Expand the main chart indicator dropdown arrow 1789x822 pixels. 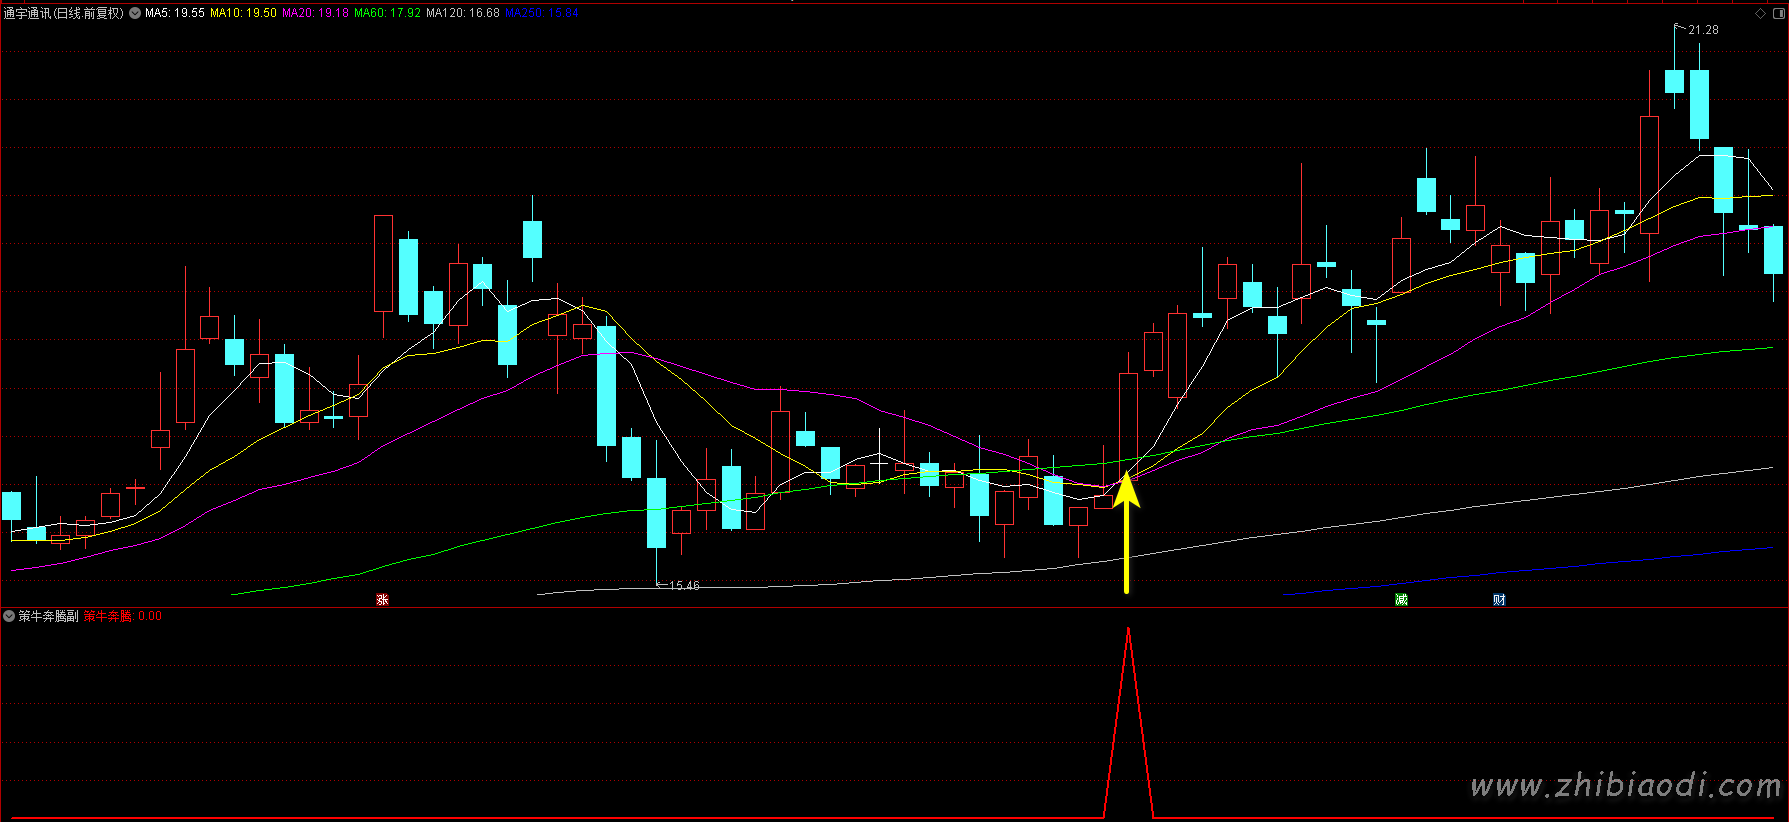[135, 13]
